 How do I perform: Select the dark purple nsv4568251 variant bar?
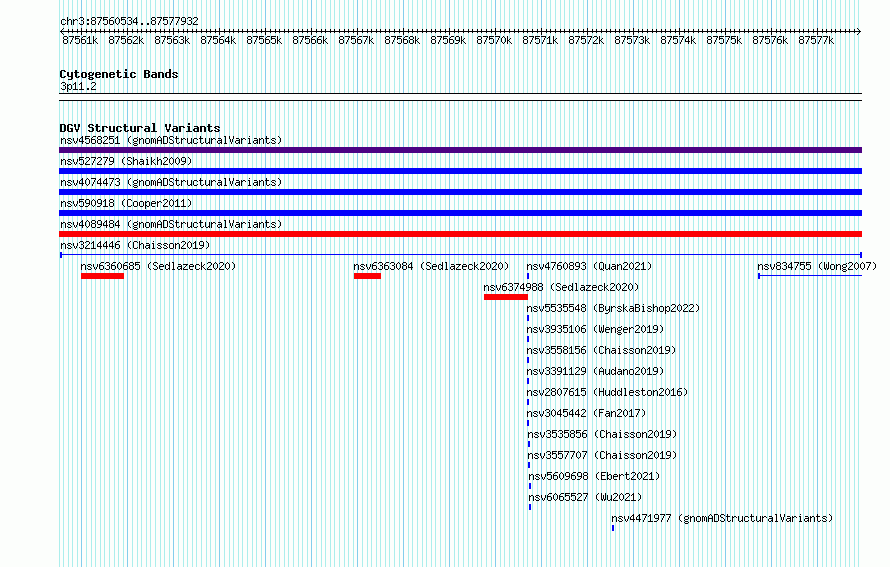pyautogui.click(x=460, y=150)
